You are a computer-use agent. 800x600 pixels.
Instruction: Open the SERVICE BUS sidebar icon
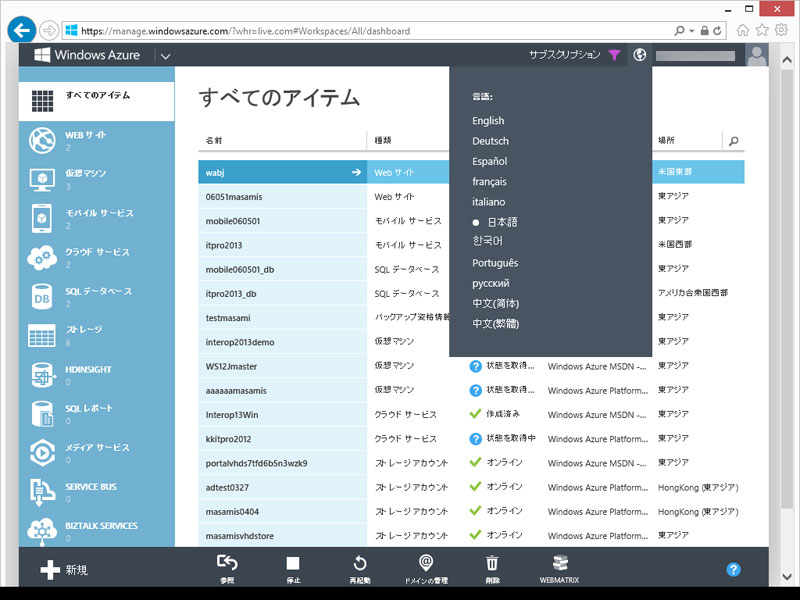(42, 492)
